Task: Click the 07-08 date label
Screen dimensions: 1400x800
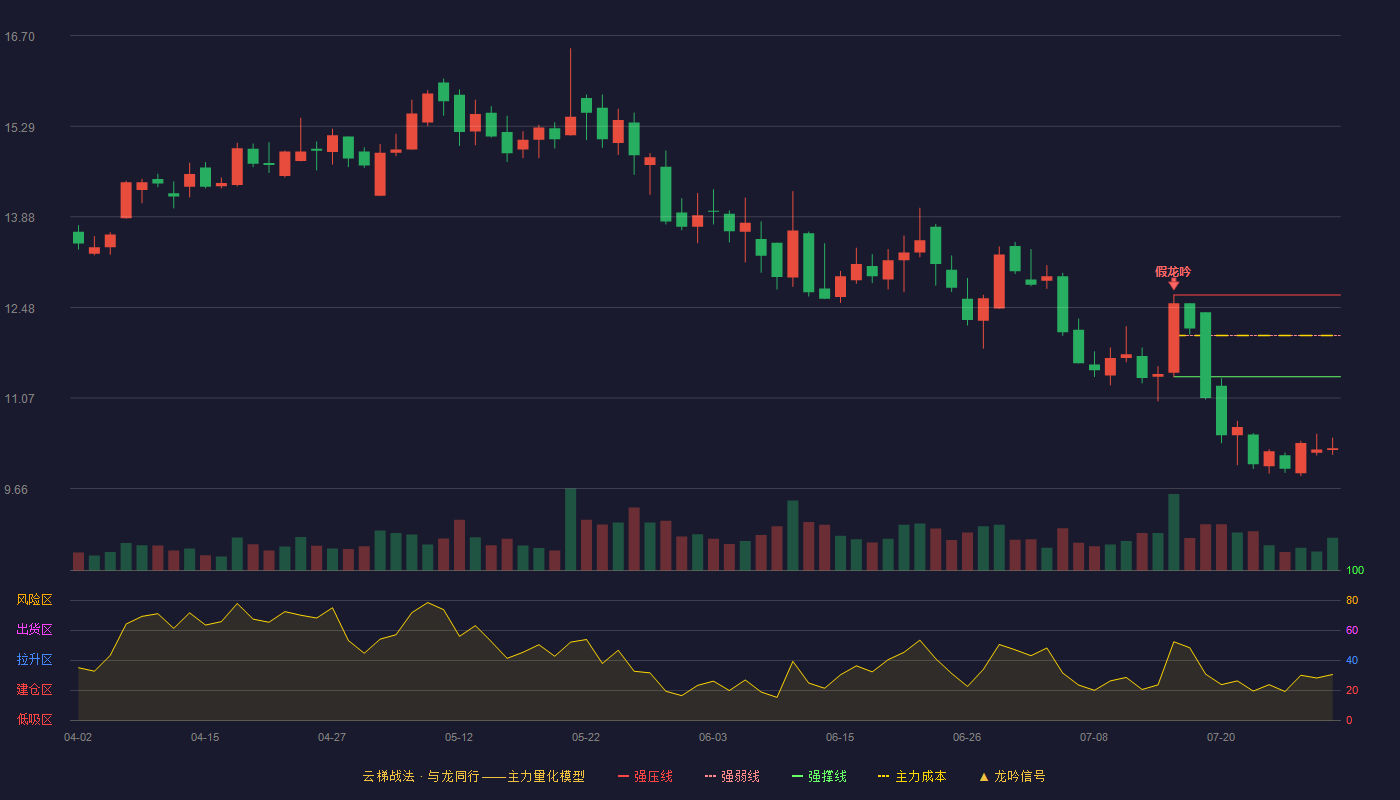Action: pos(1094,737)
